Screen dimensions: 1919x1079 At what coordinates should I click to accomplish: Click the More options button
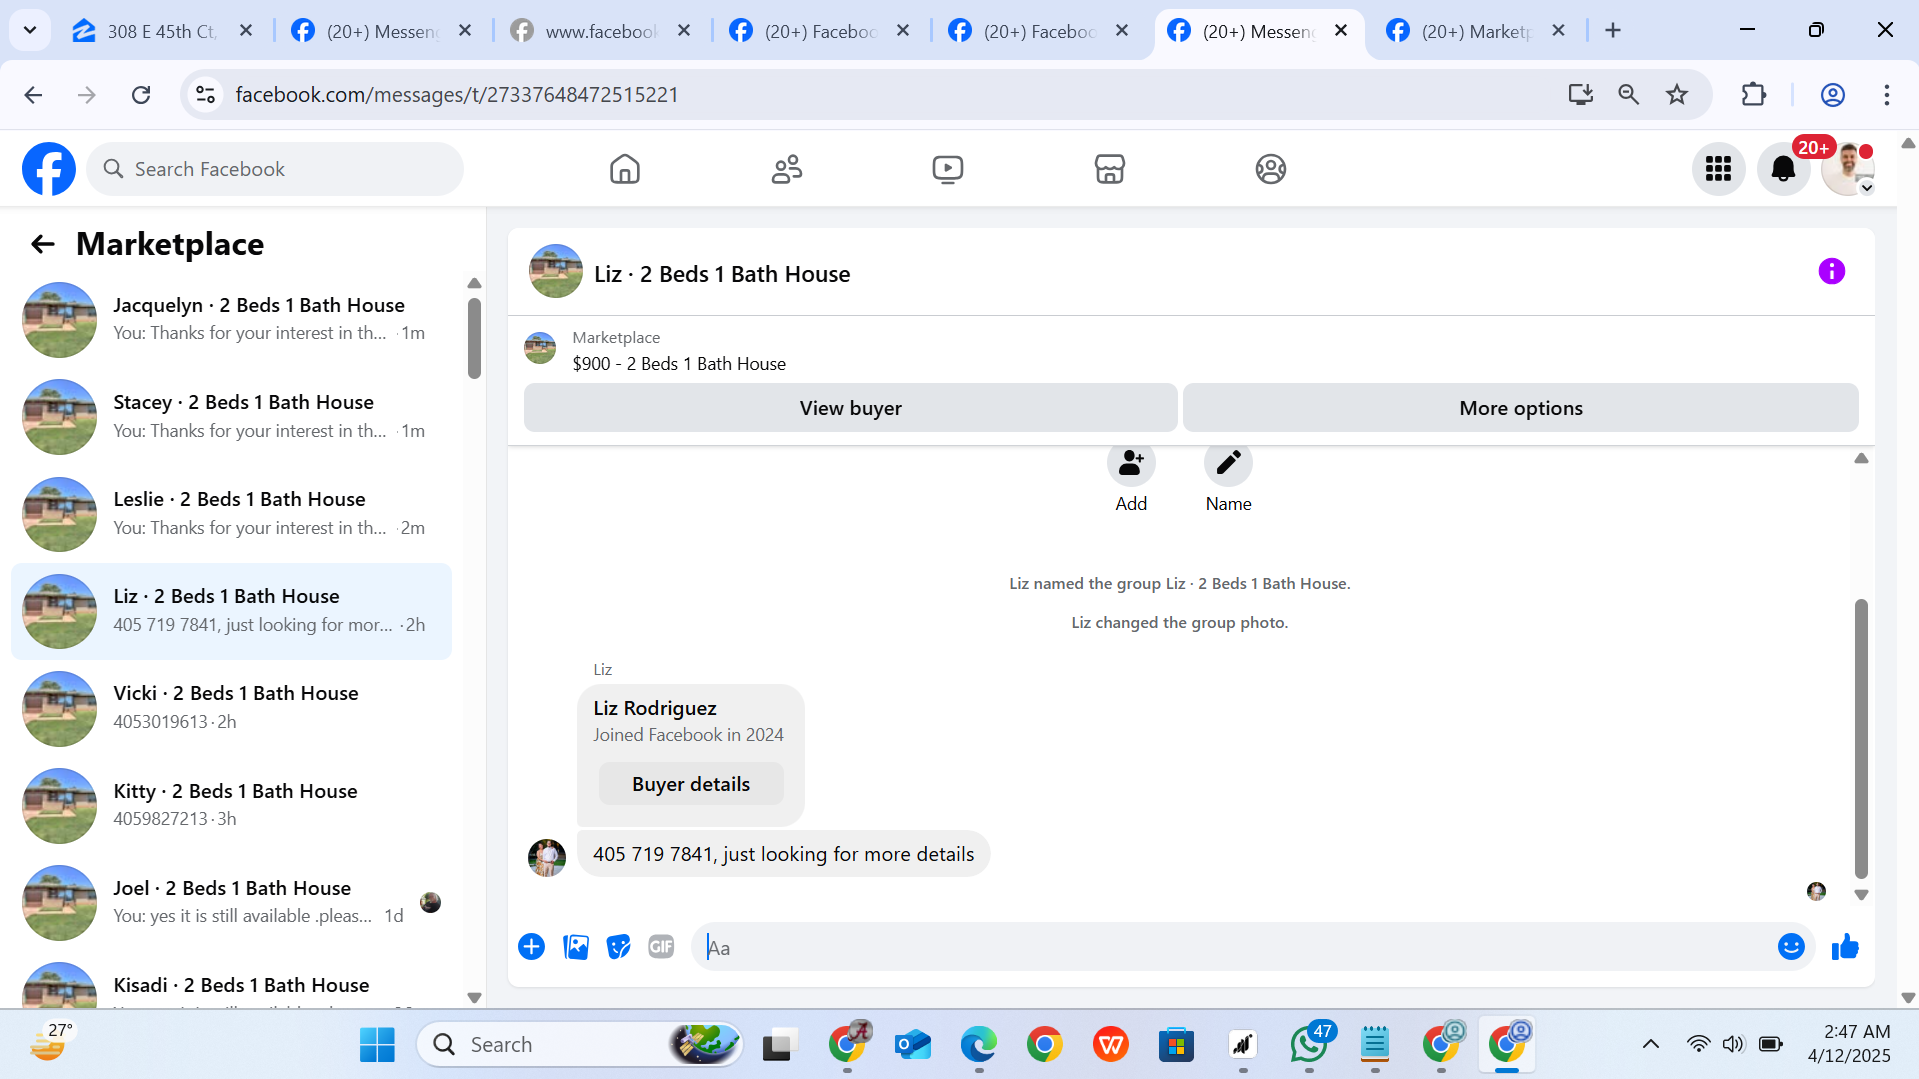coord(1520,408)
